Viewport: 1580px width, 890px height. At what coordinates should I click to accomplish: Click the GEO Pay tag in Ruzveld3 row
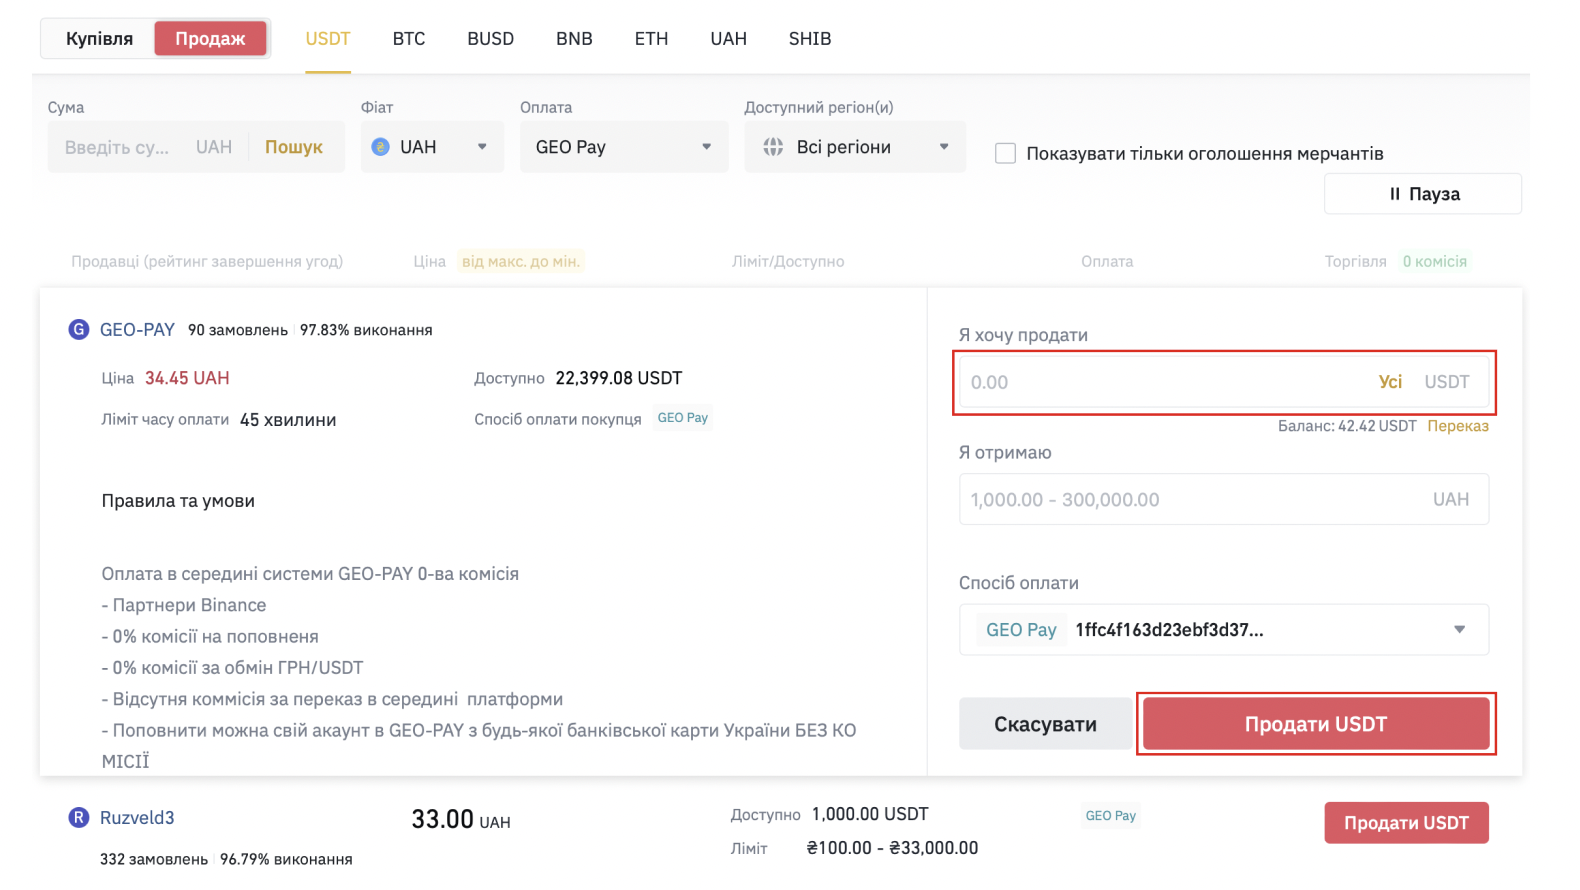pos(1111,816)
